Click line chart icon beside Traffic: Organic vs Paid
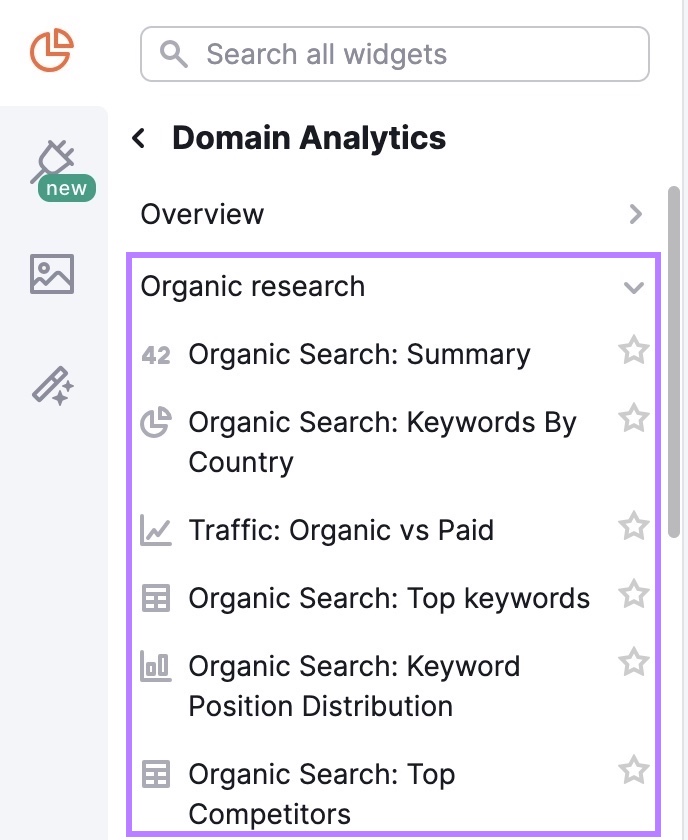This screenshot has width=688, height=840. 156,530
